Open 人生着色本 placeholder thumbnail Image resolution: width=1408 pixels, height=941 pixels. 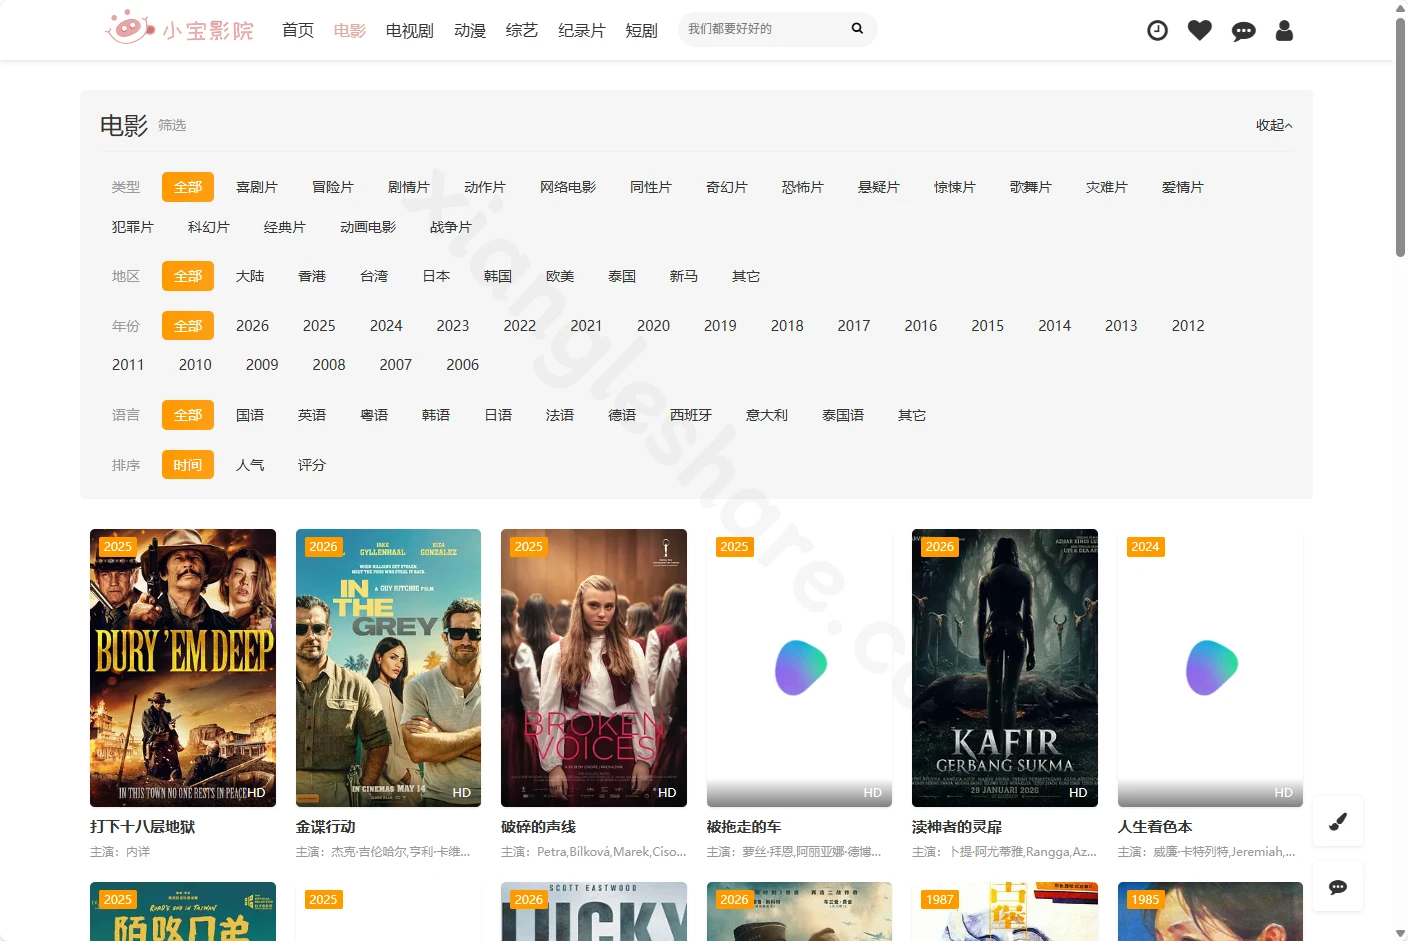click(1210, 668)
